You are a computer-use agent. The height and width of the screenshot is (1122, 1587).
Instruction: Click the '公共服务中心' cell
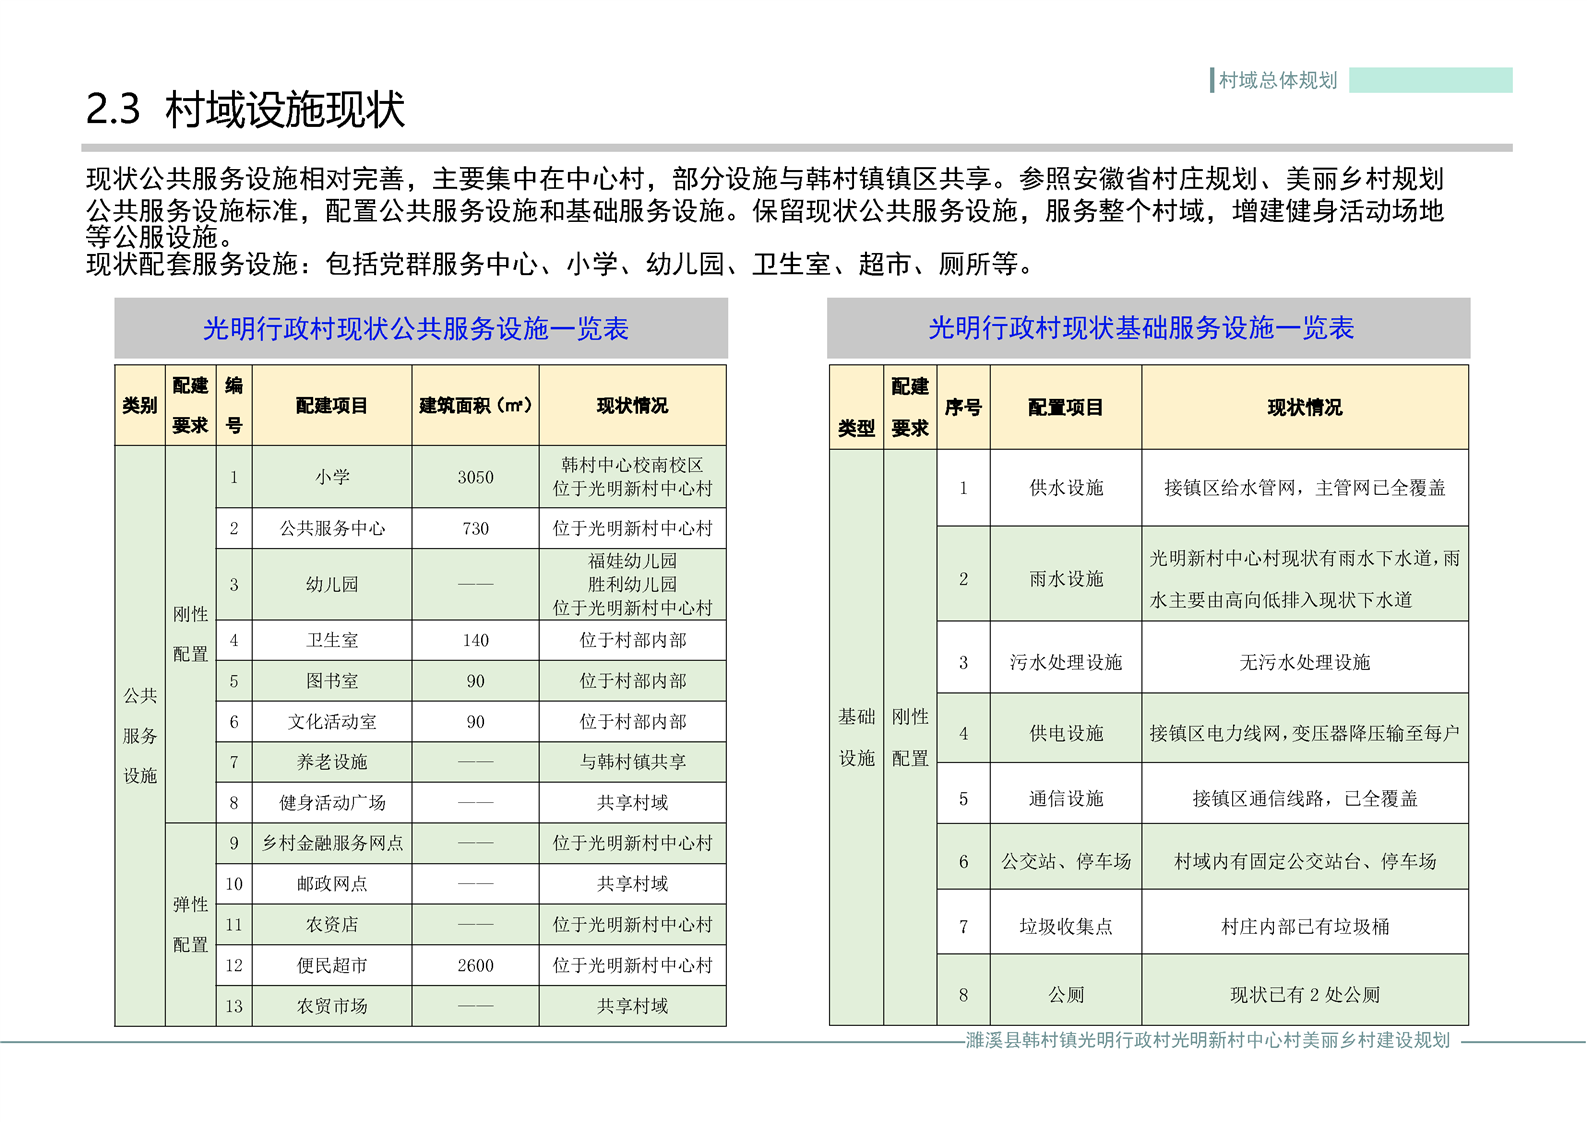[x=332, y=528]
